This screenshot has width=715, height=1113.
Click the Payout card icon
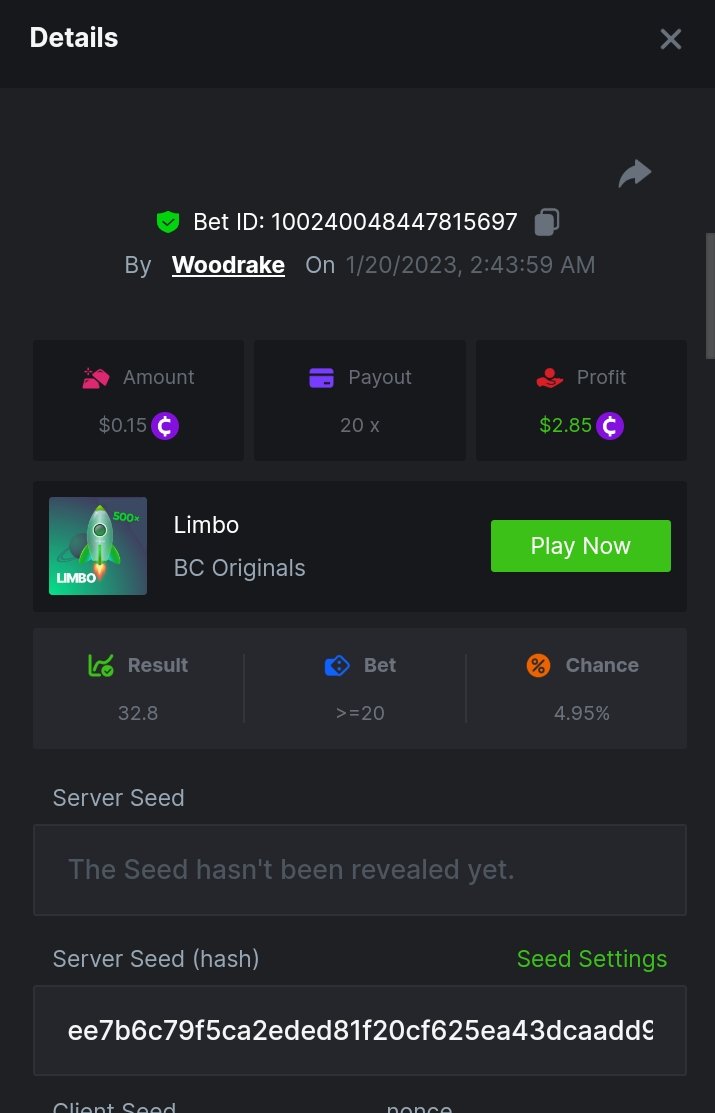pyautogui.click(x=321, y=378)
